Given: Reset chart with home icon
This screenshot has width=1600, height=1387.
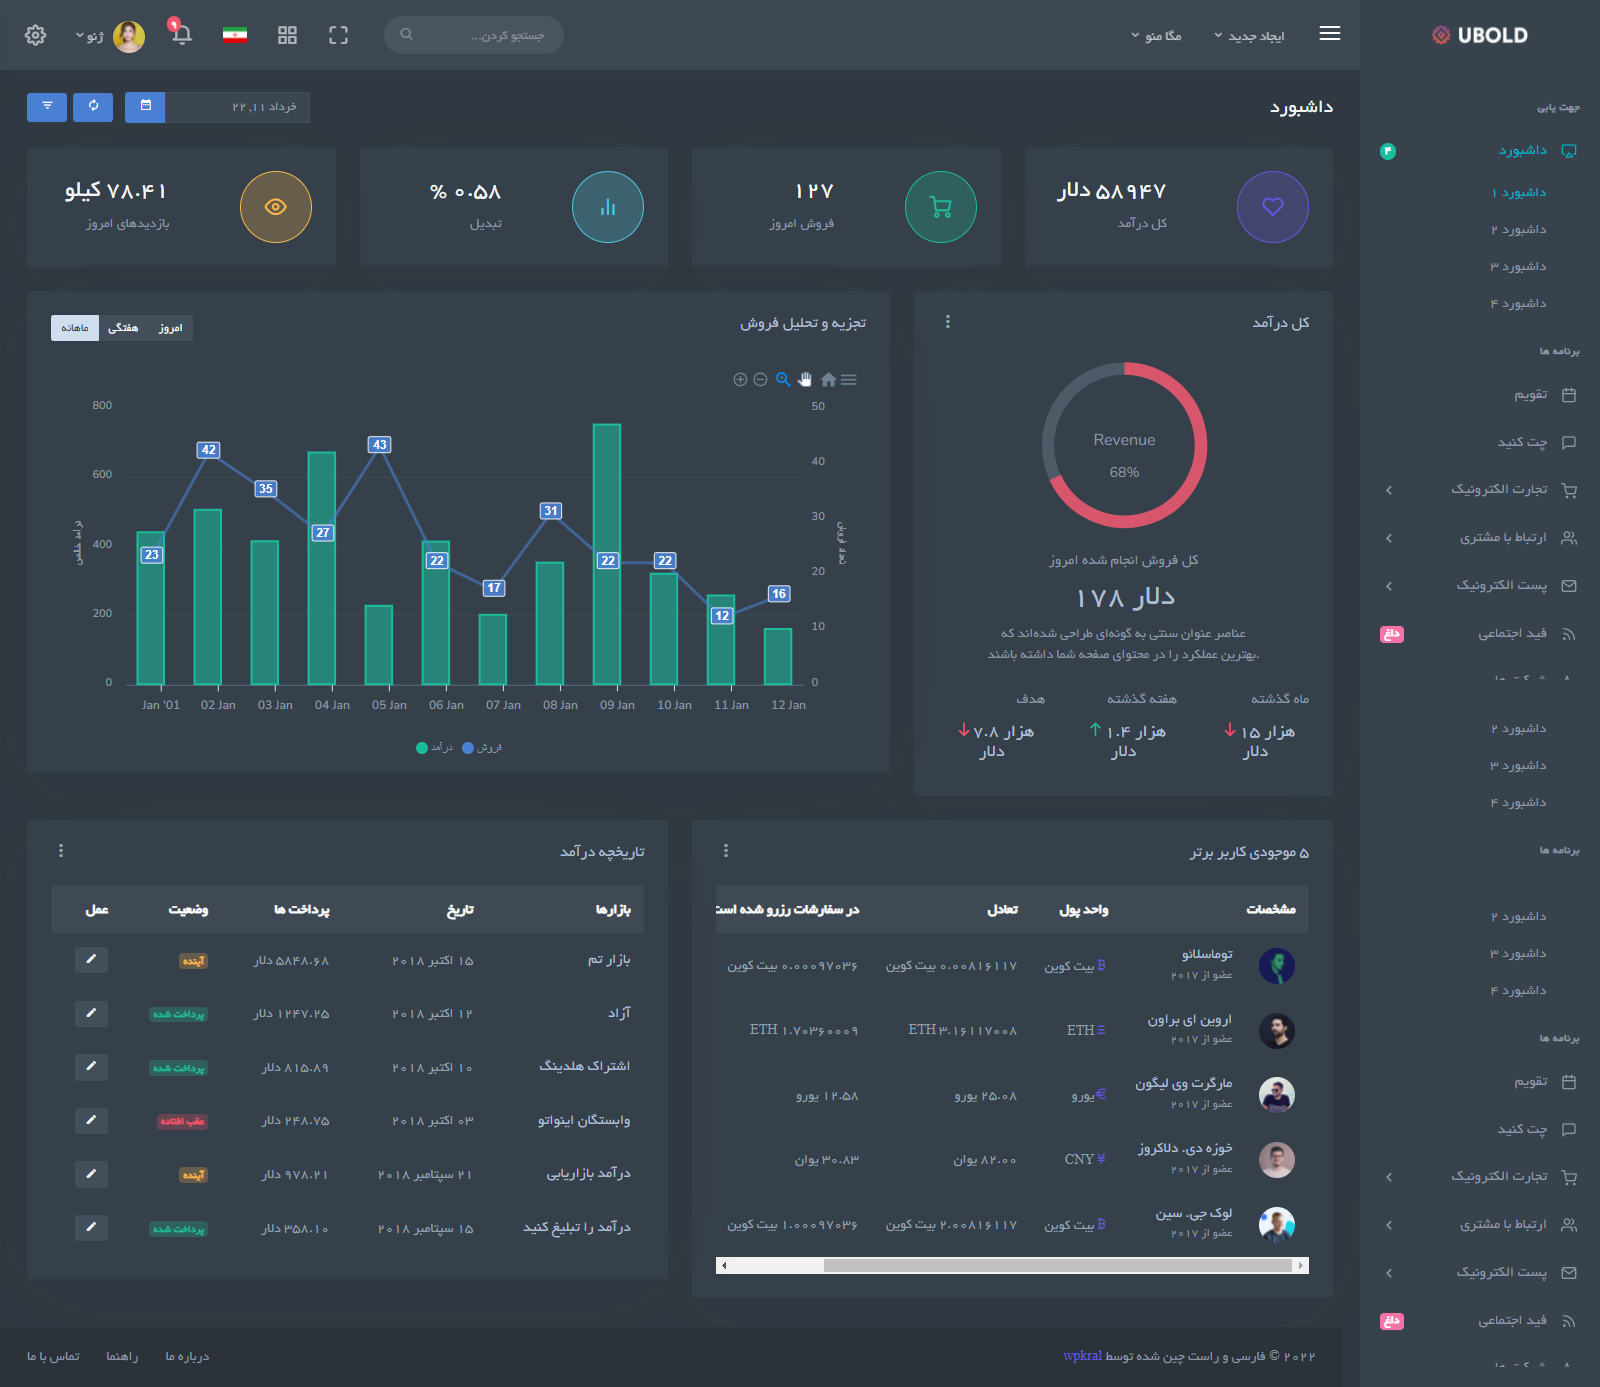Looking at the screenshot, I should pos(828,380).
